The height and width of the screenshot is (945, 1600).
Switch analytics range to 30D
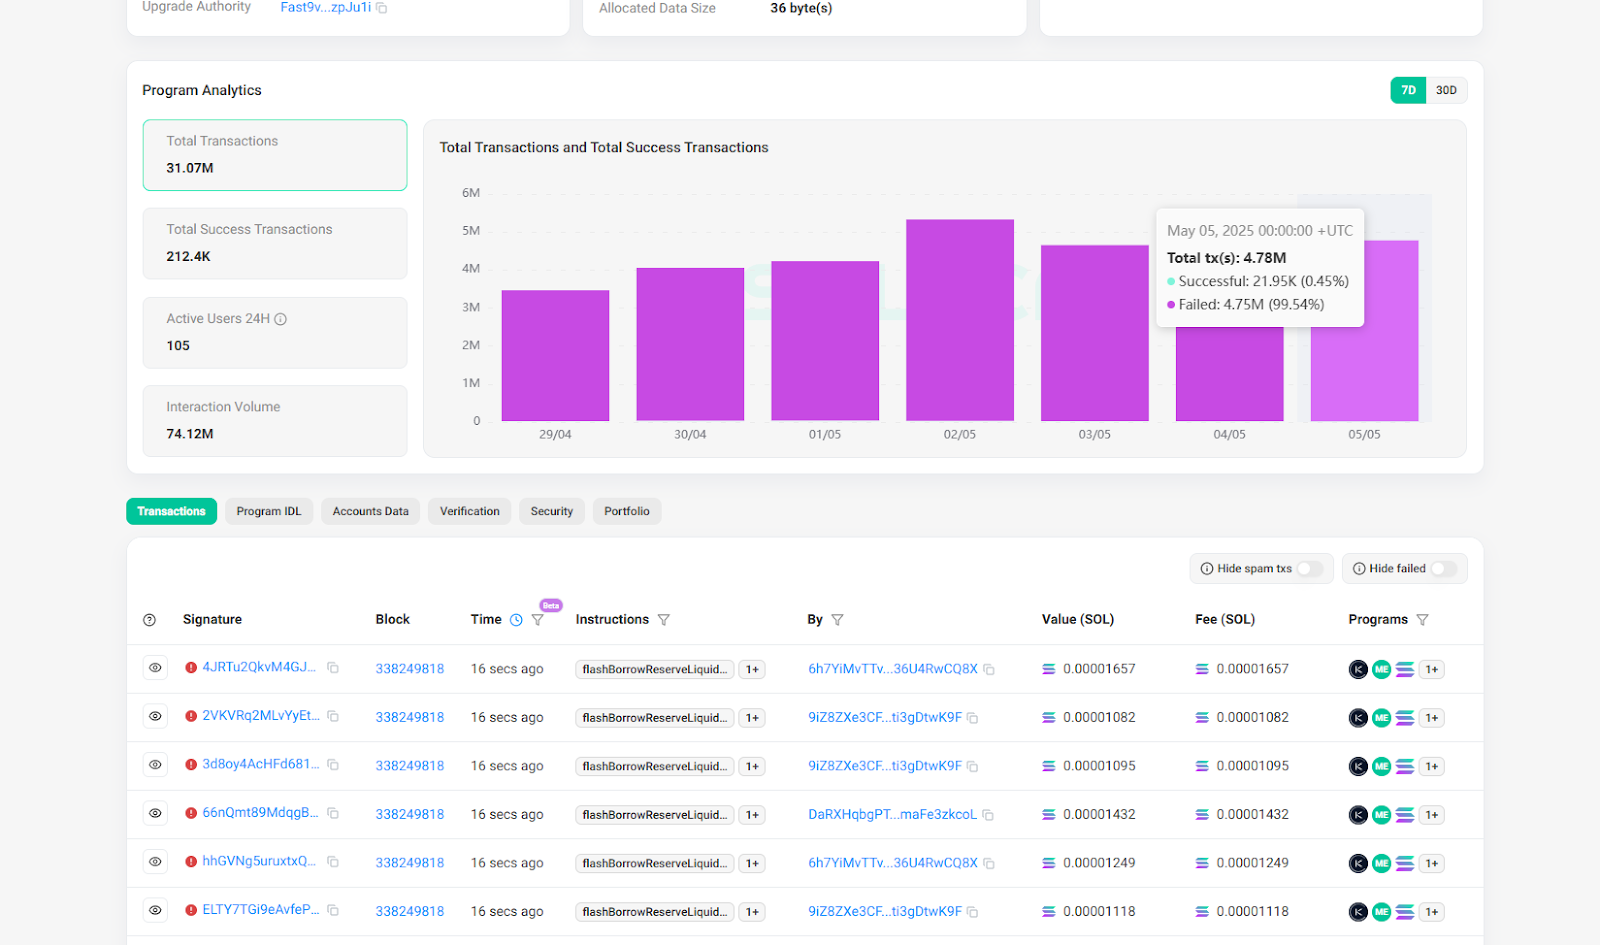point(1446,90)
